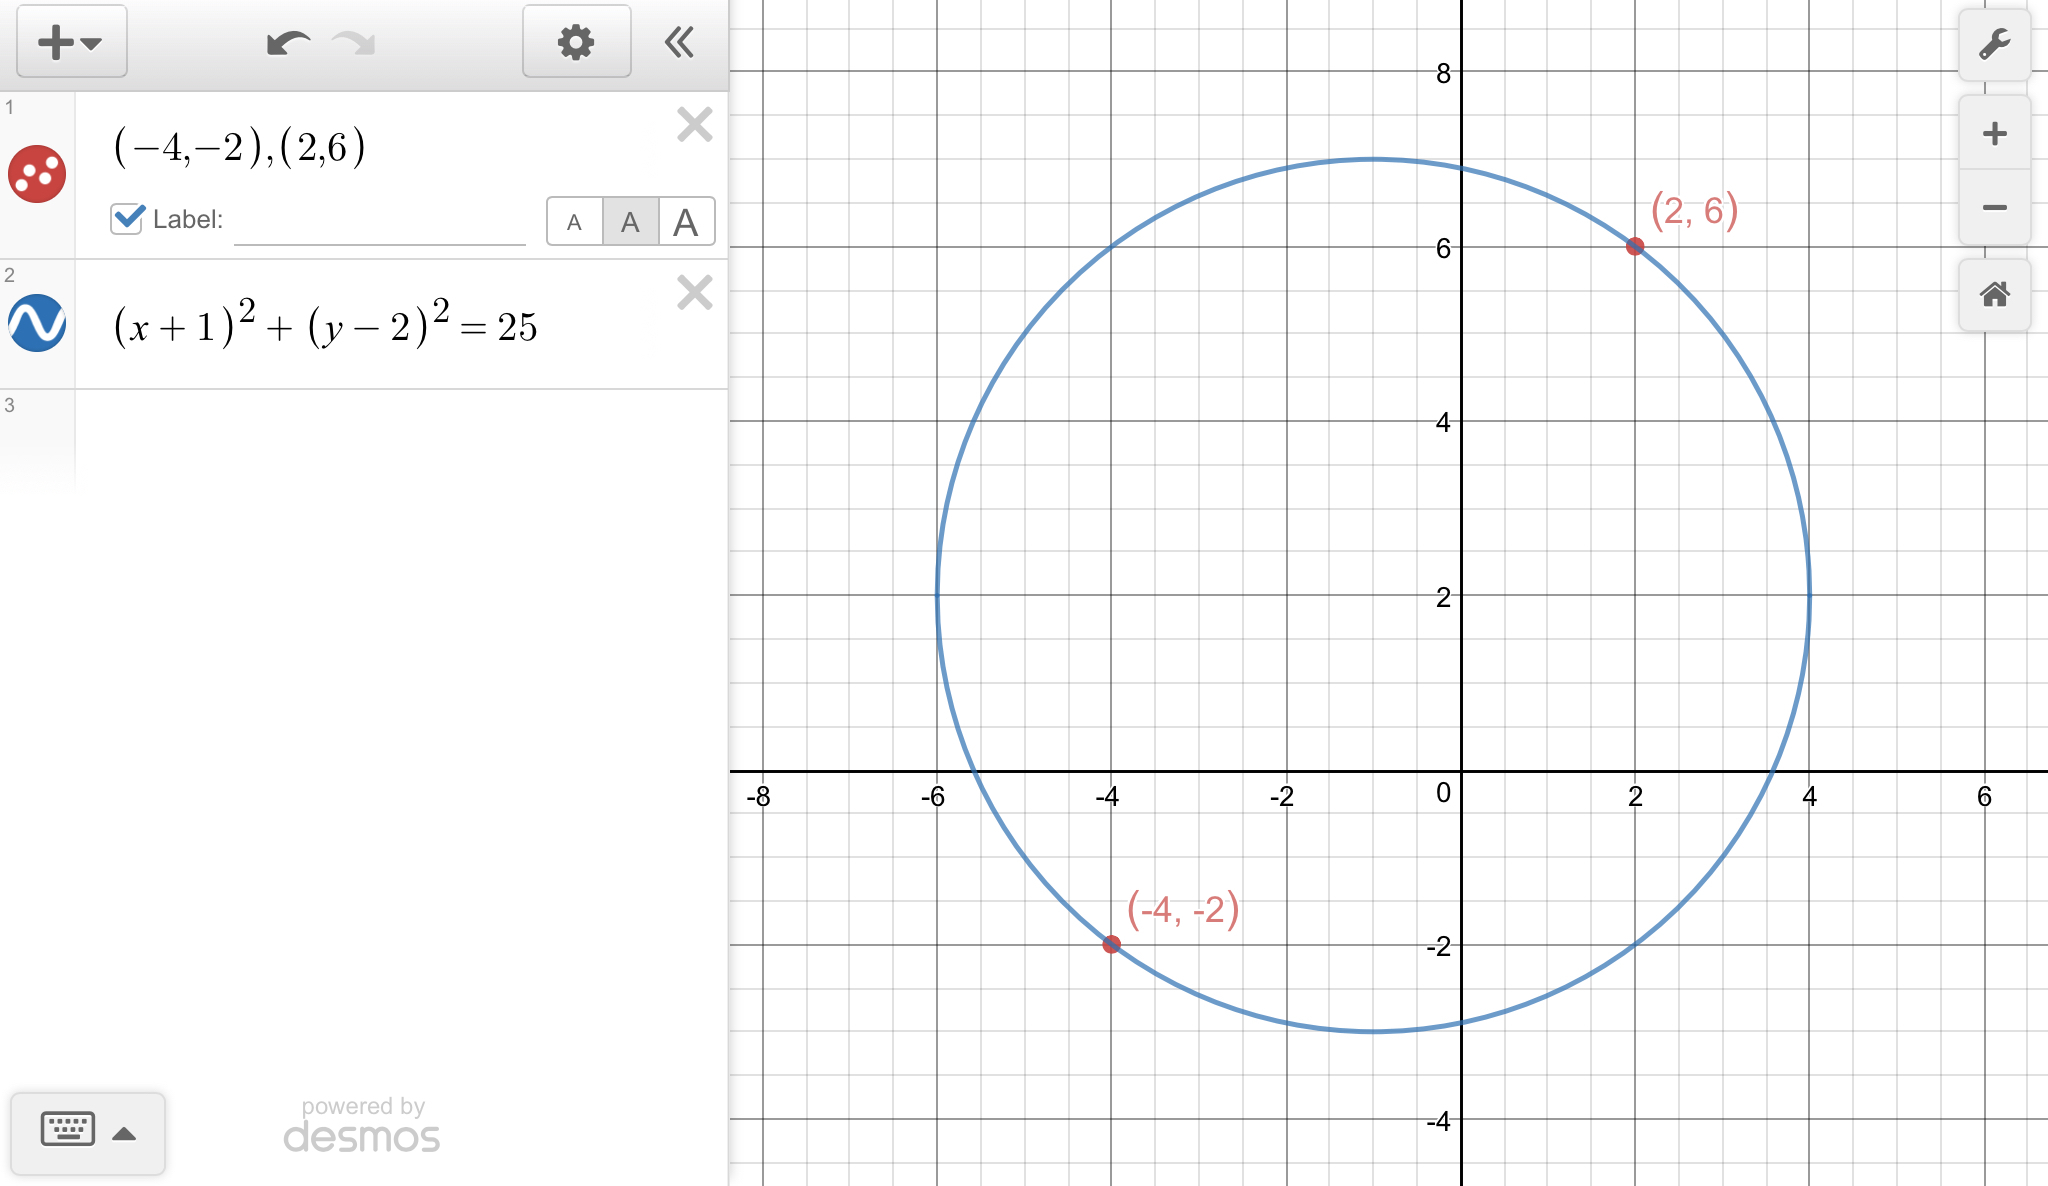This screenshot has width=2048, height=1186.
Task: Open expression list gear settings
Action: coord(576,42)
